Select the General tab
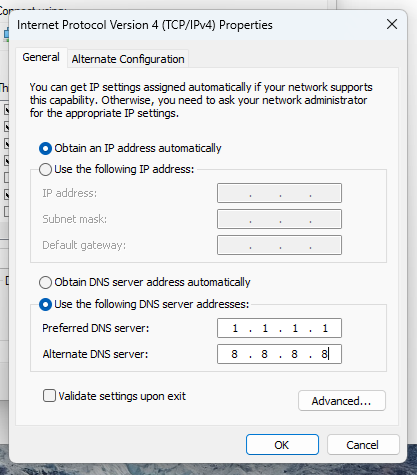 41,57
